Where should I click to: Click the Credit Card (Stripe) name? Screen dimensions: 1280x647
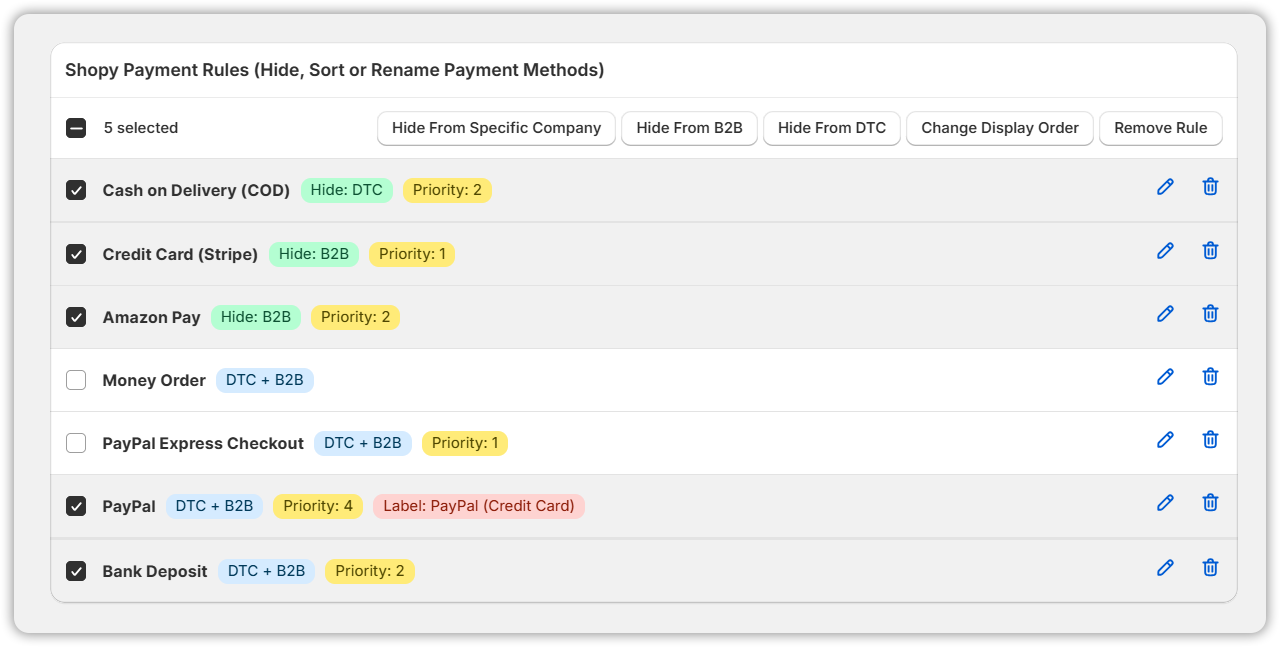pos(180,254)
